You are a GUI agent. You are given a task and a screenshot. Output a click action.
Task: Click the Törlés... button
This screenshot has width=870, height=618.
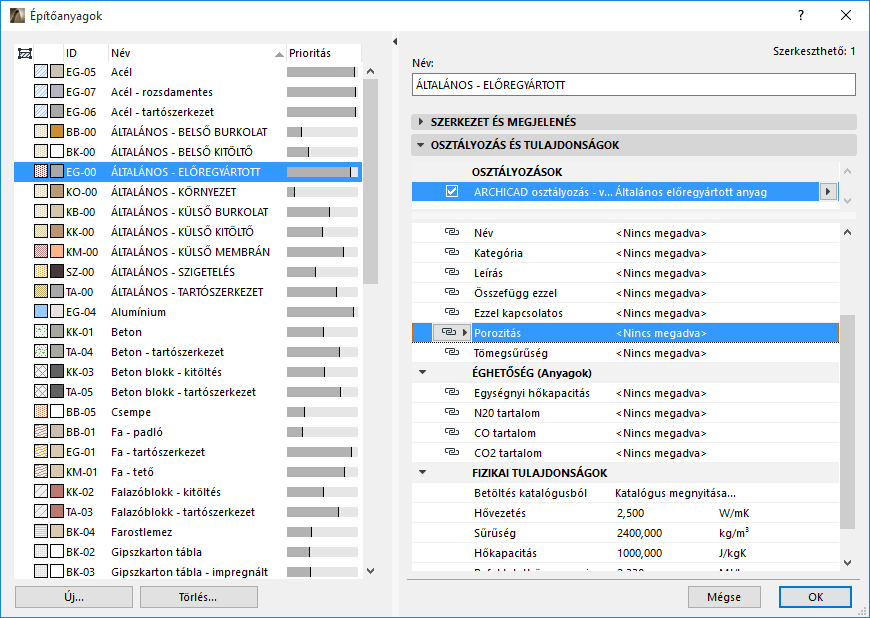coord(198,597)
